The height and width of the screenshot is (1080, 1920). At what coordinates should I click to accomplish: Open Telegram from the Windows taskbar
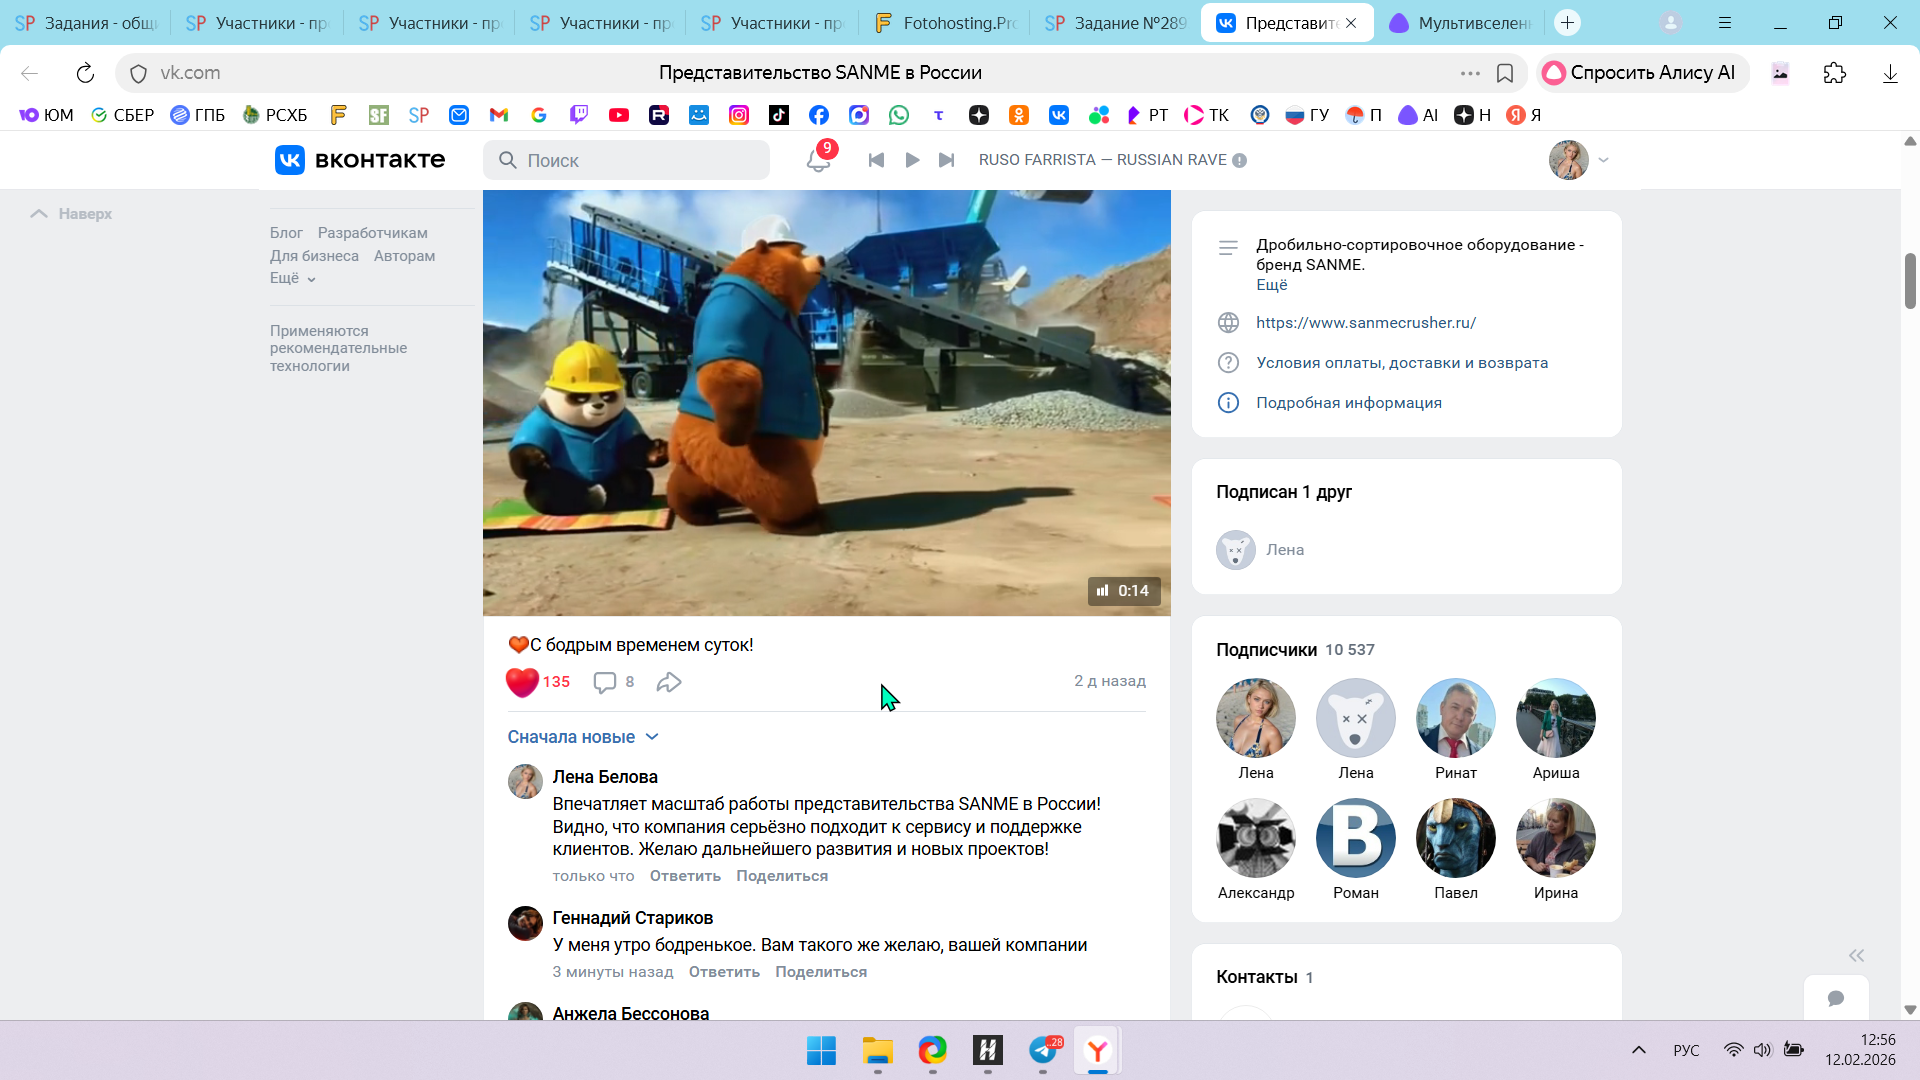(1043, 1051)
